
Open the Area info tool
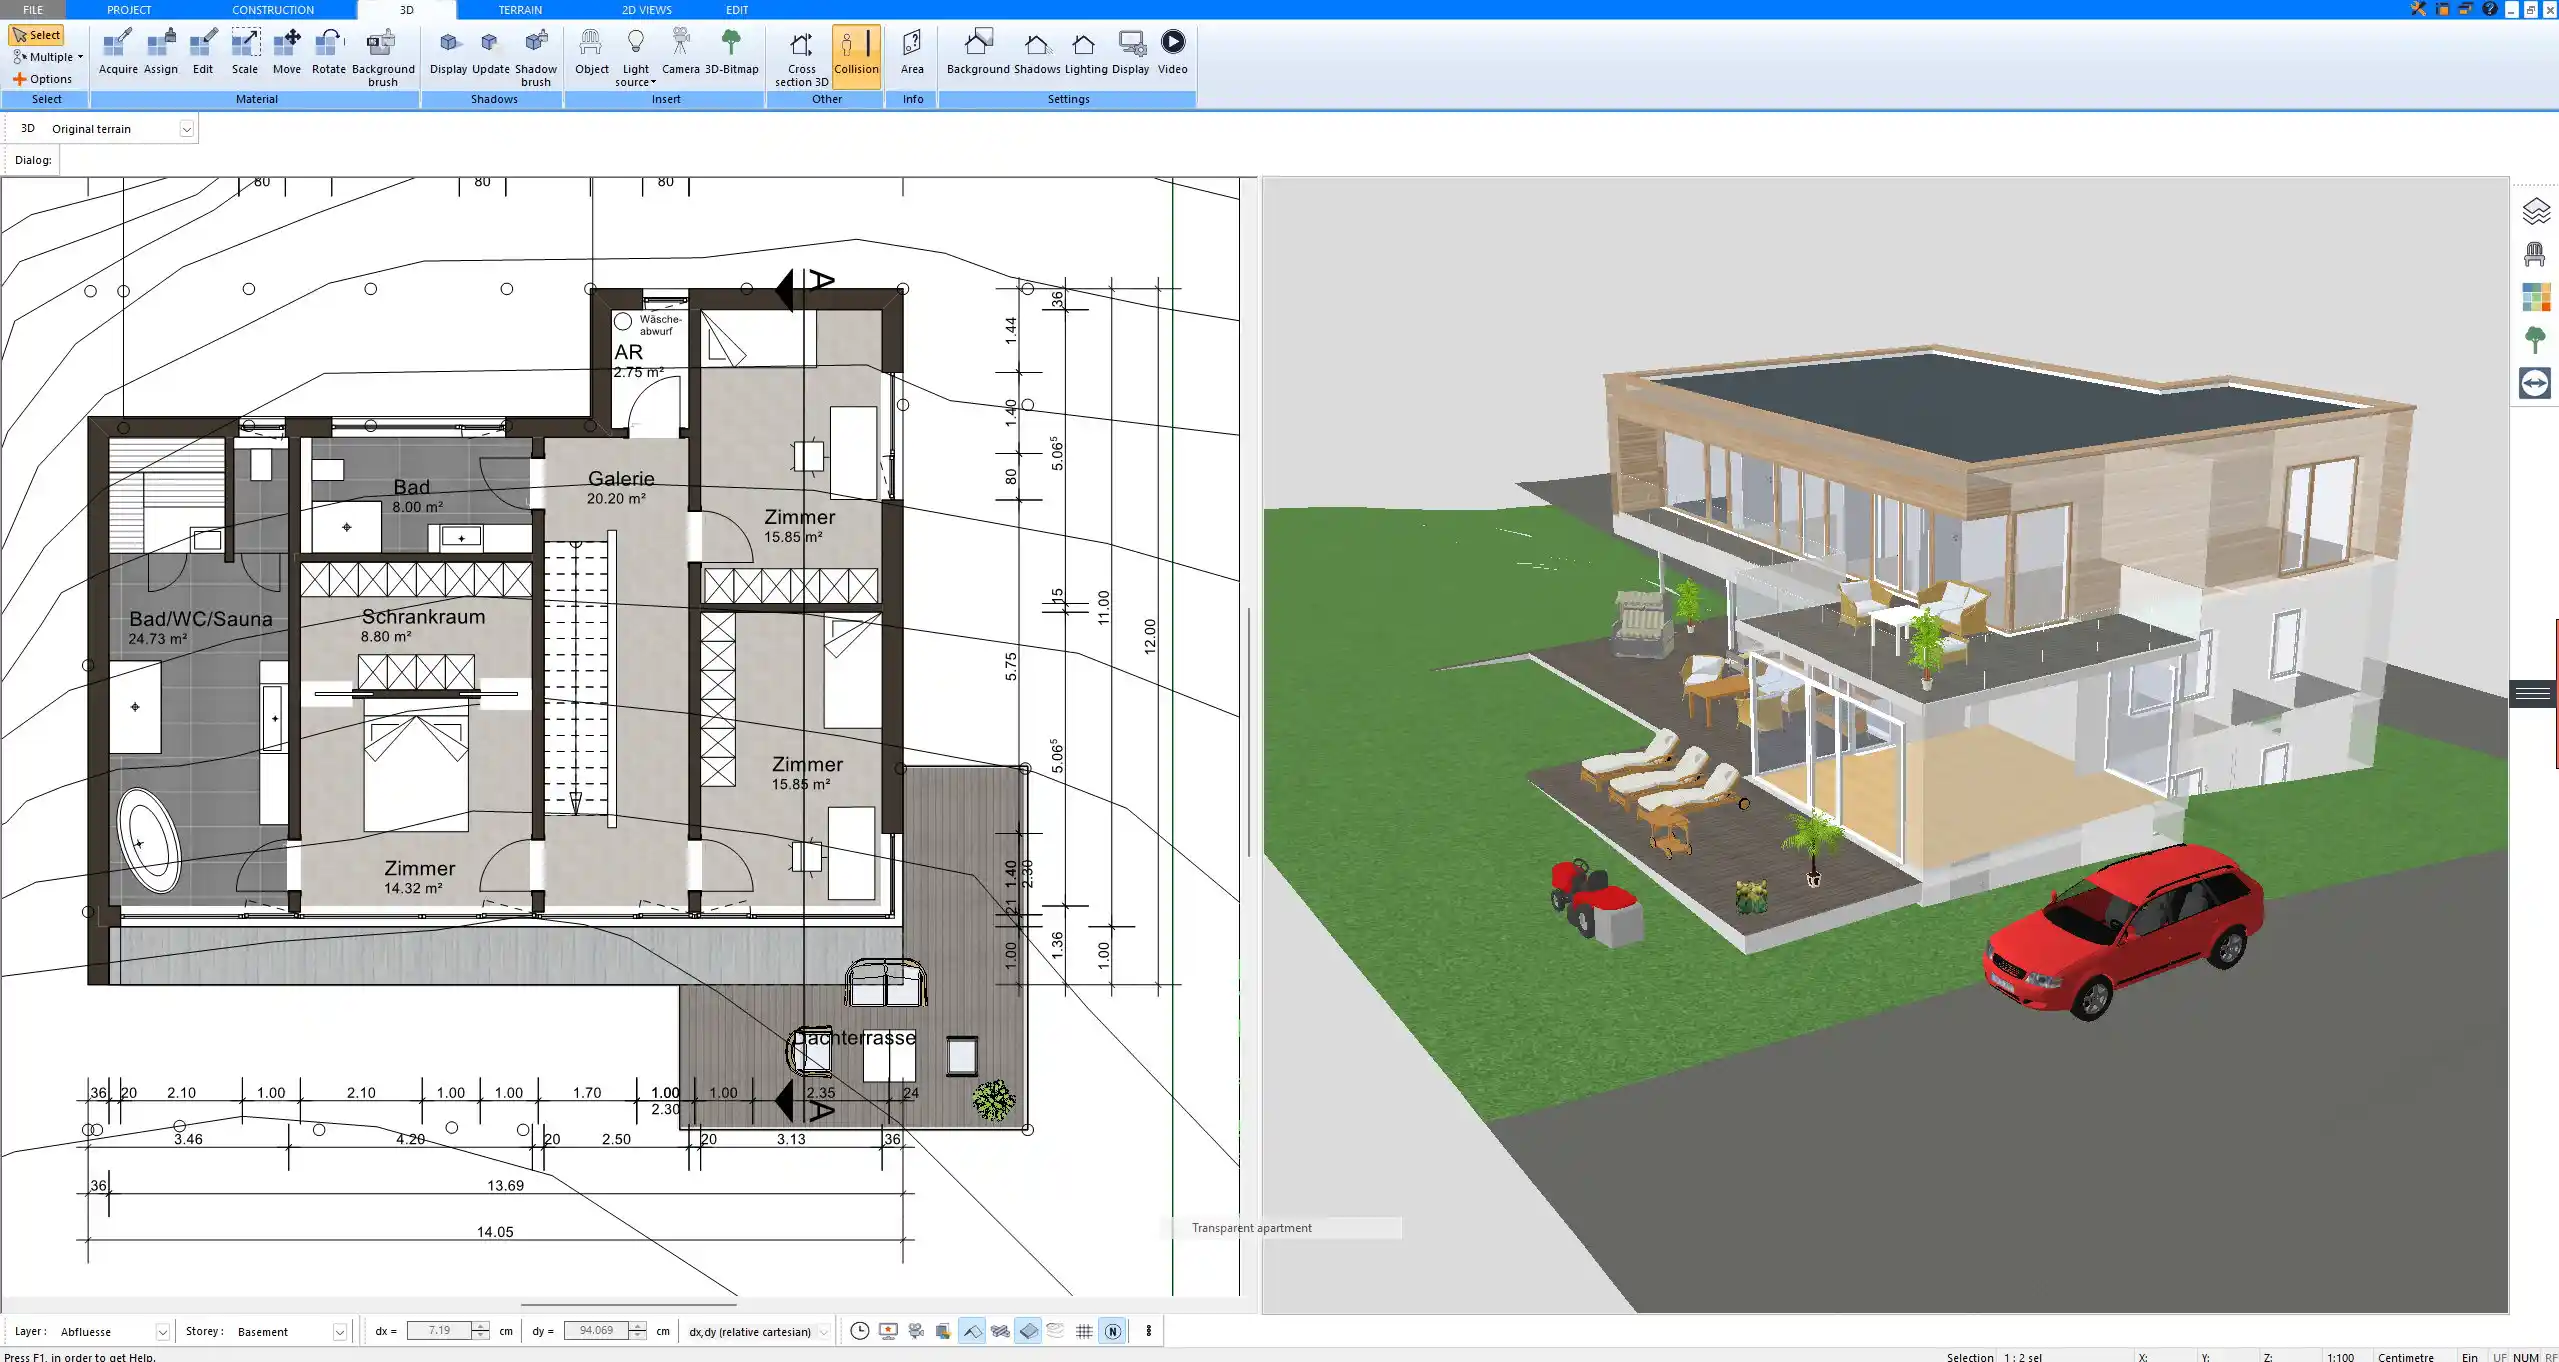(x=911, y=52)
